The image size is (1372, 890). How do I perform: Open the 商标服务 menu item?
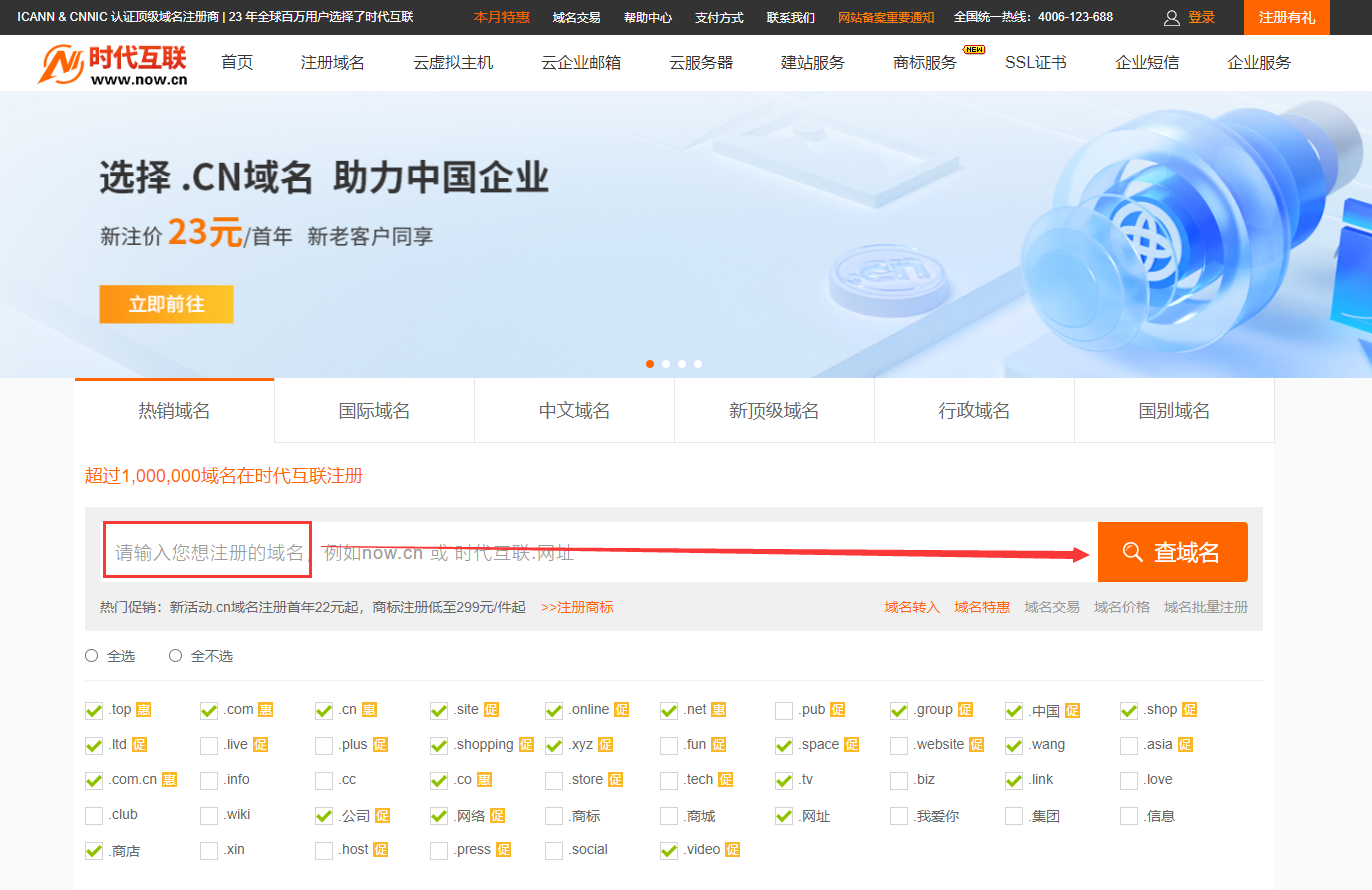coord(925,62)
